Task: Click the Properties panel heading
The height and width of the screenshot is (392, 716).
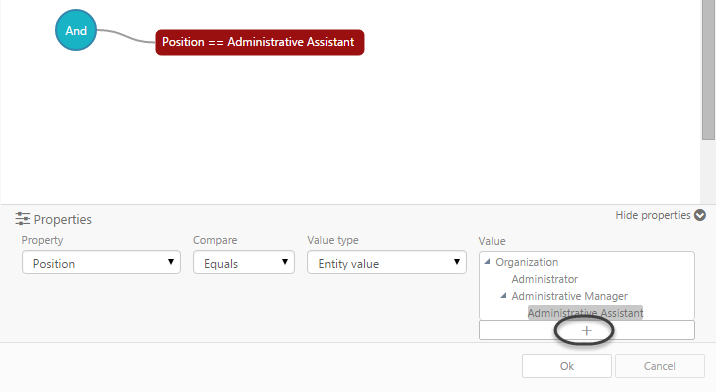Action: pos(63,219)
